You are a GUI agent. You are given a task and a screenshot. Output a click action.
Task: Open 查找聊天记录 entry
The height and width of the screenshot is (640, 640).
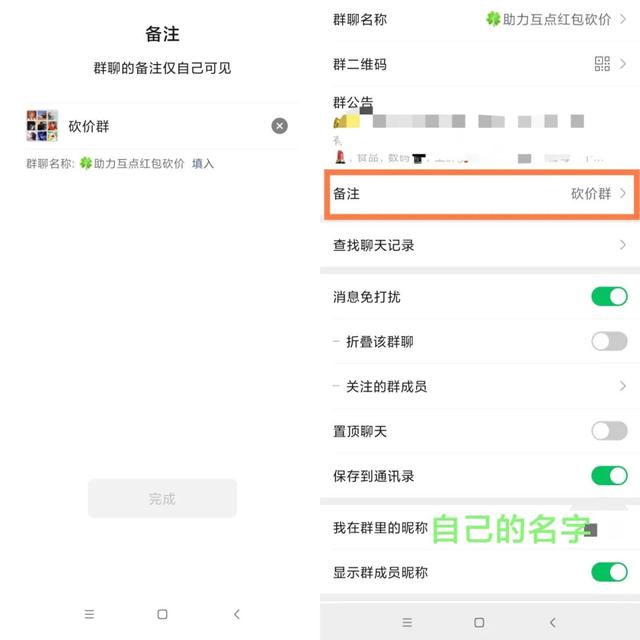coord(480,245)
